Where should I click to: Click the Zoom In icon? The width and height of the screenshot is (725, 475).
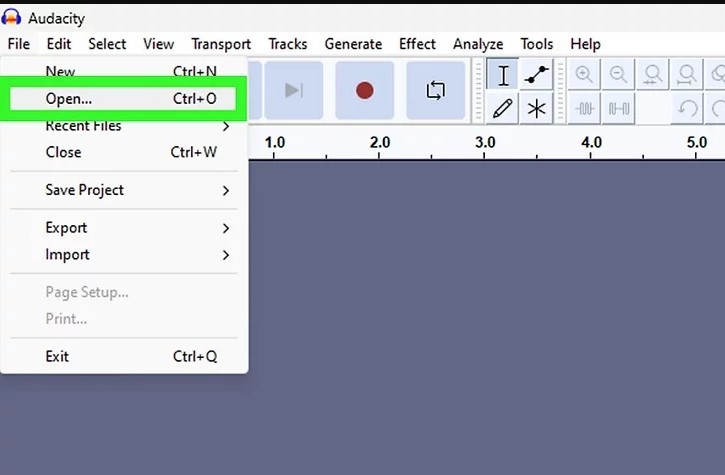pyautogui.click(x=585, y=75)
